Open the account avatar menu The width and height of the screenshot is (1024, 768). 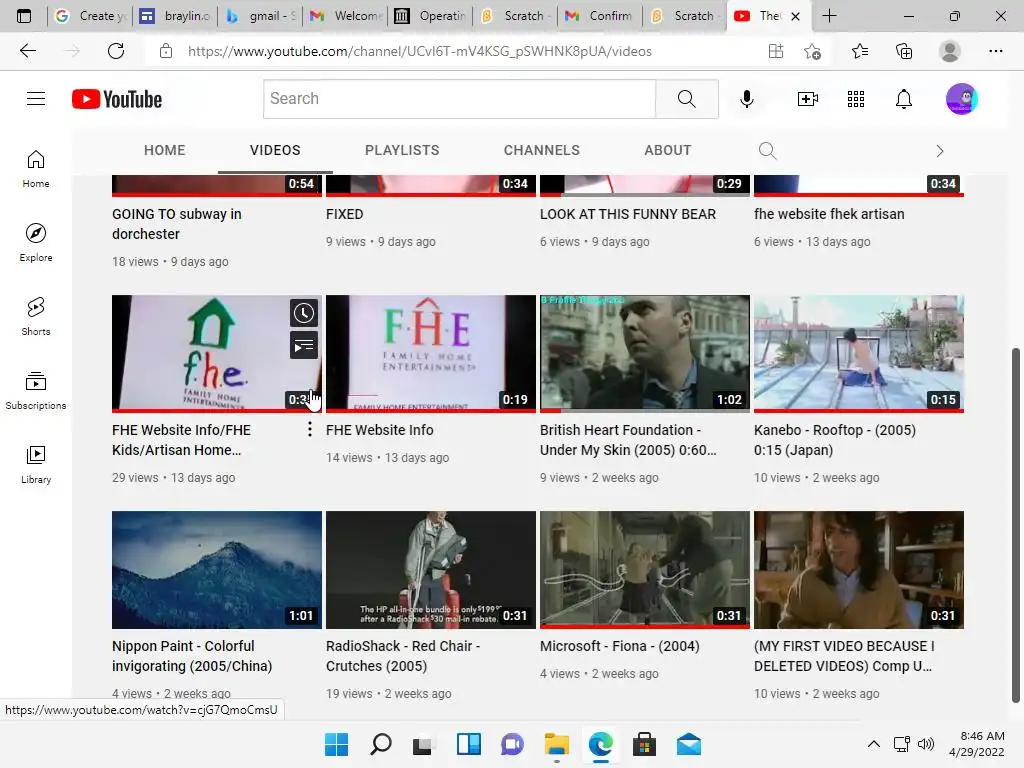coord(961,99)
